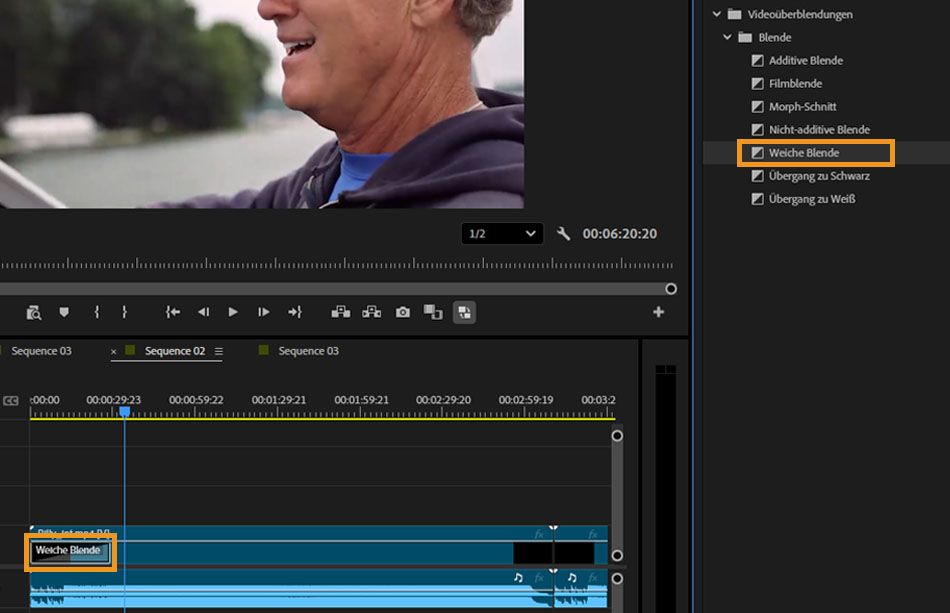Toggle closed captions CC track button

pyautogui.click(x=11, y=401)
